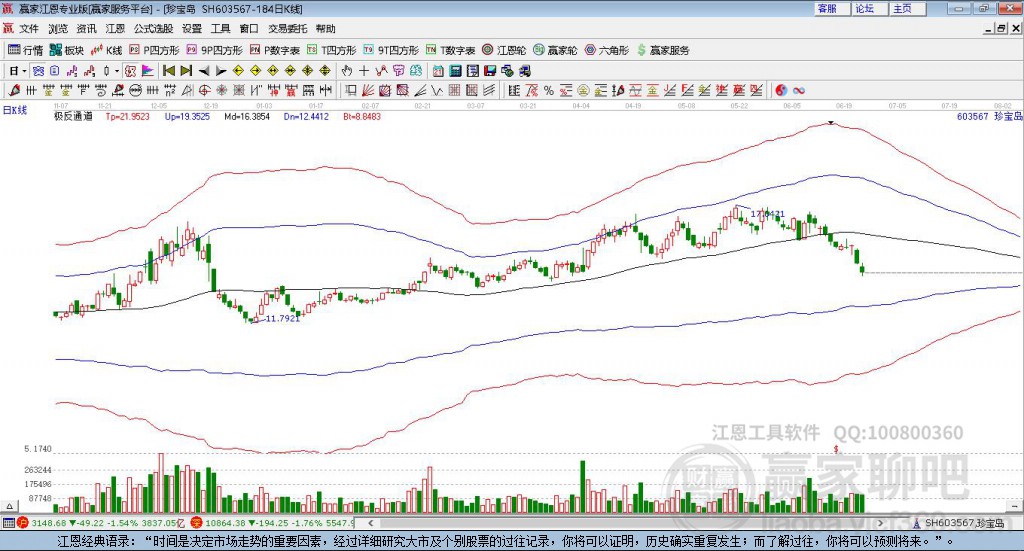
Task: Open the 行情 quotes view
Action: click(25, 50)
